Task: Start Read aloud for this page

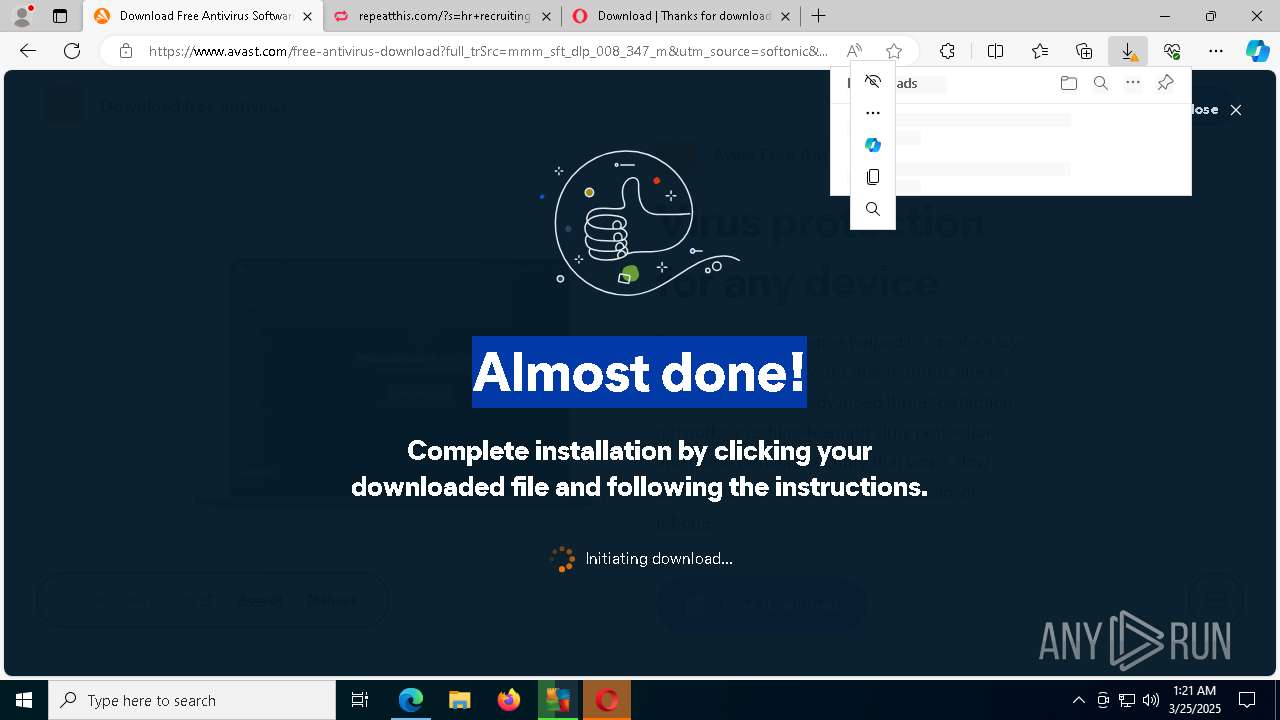Action: tap(854, 51)
